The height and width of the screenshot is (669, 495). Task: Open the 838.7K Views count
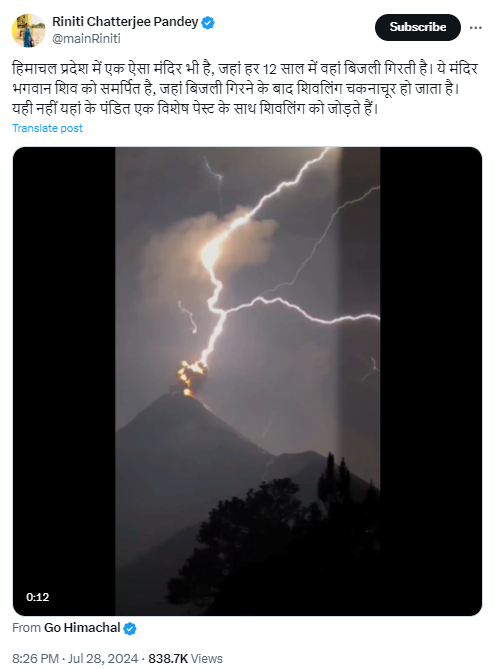coord(186,658)
